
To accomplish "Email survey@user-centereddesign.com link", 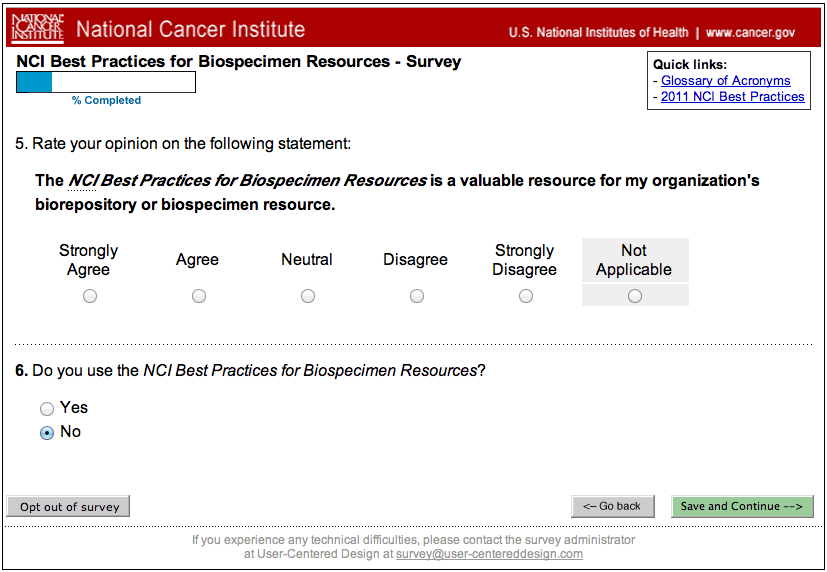I will click(x=489, y=554).
